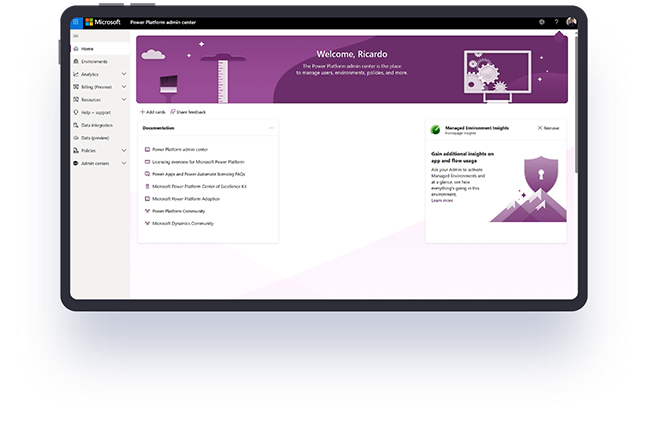Select Analytics menu label
647x422 pixels.
[90, 75]
